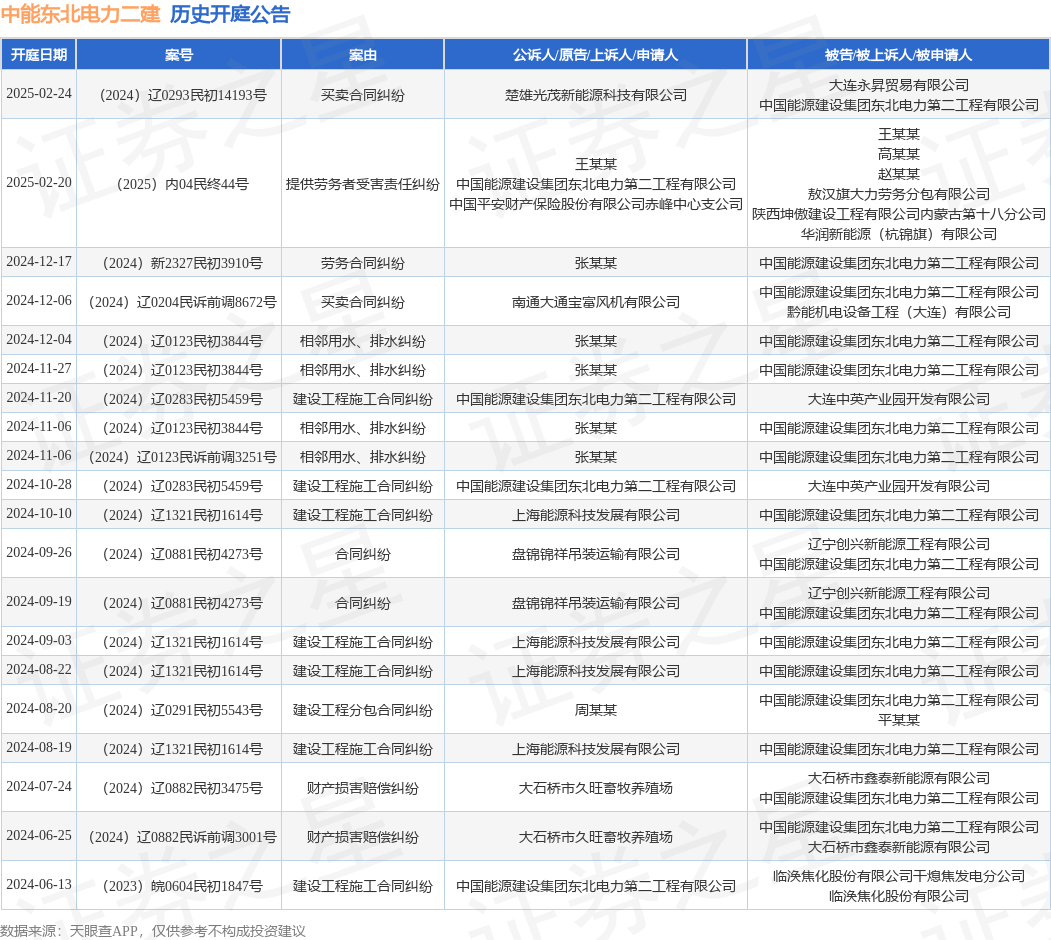Click date cell 2024-07-24

point(39,786)
